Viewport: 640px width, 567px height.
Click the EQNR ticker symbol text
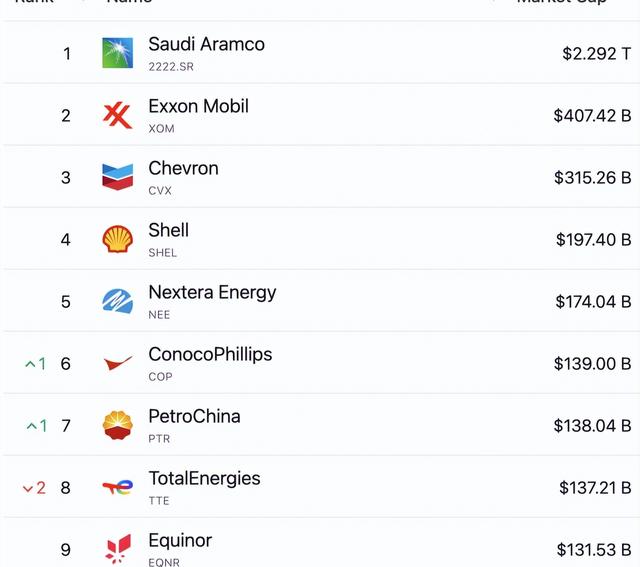coord(164,562)
